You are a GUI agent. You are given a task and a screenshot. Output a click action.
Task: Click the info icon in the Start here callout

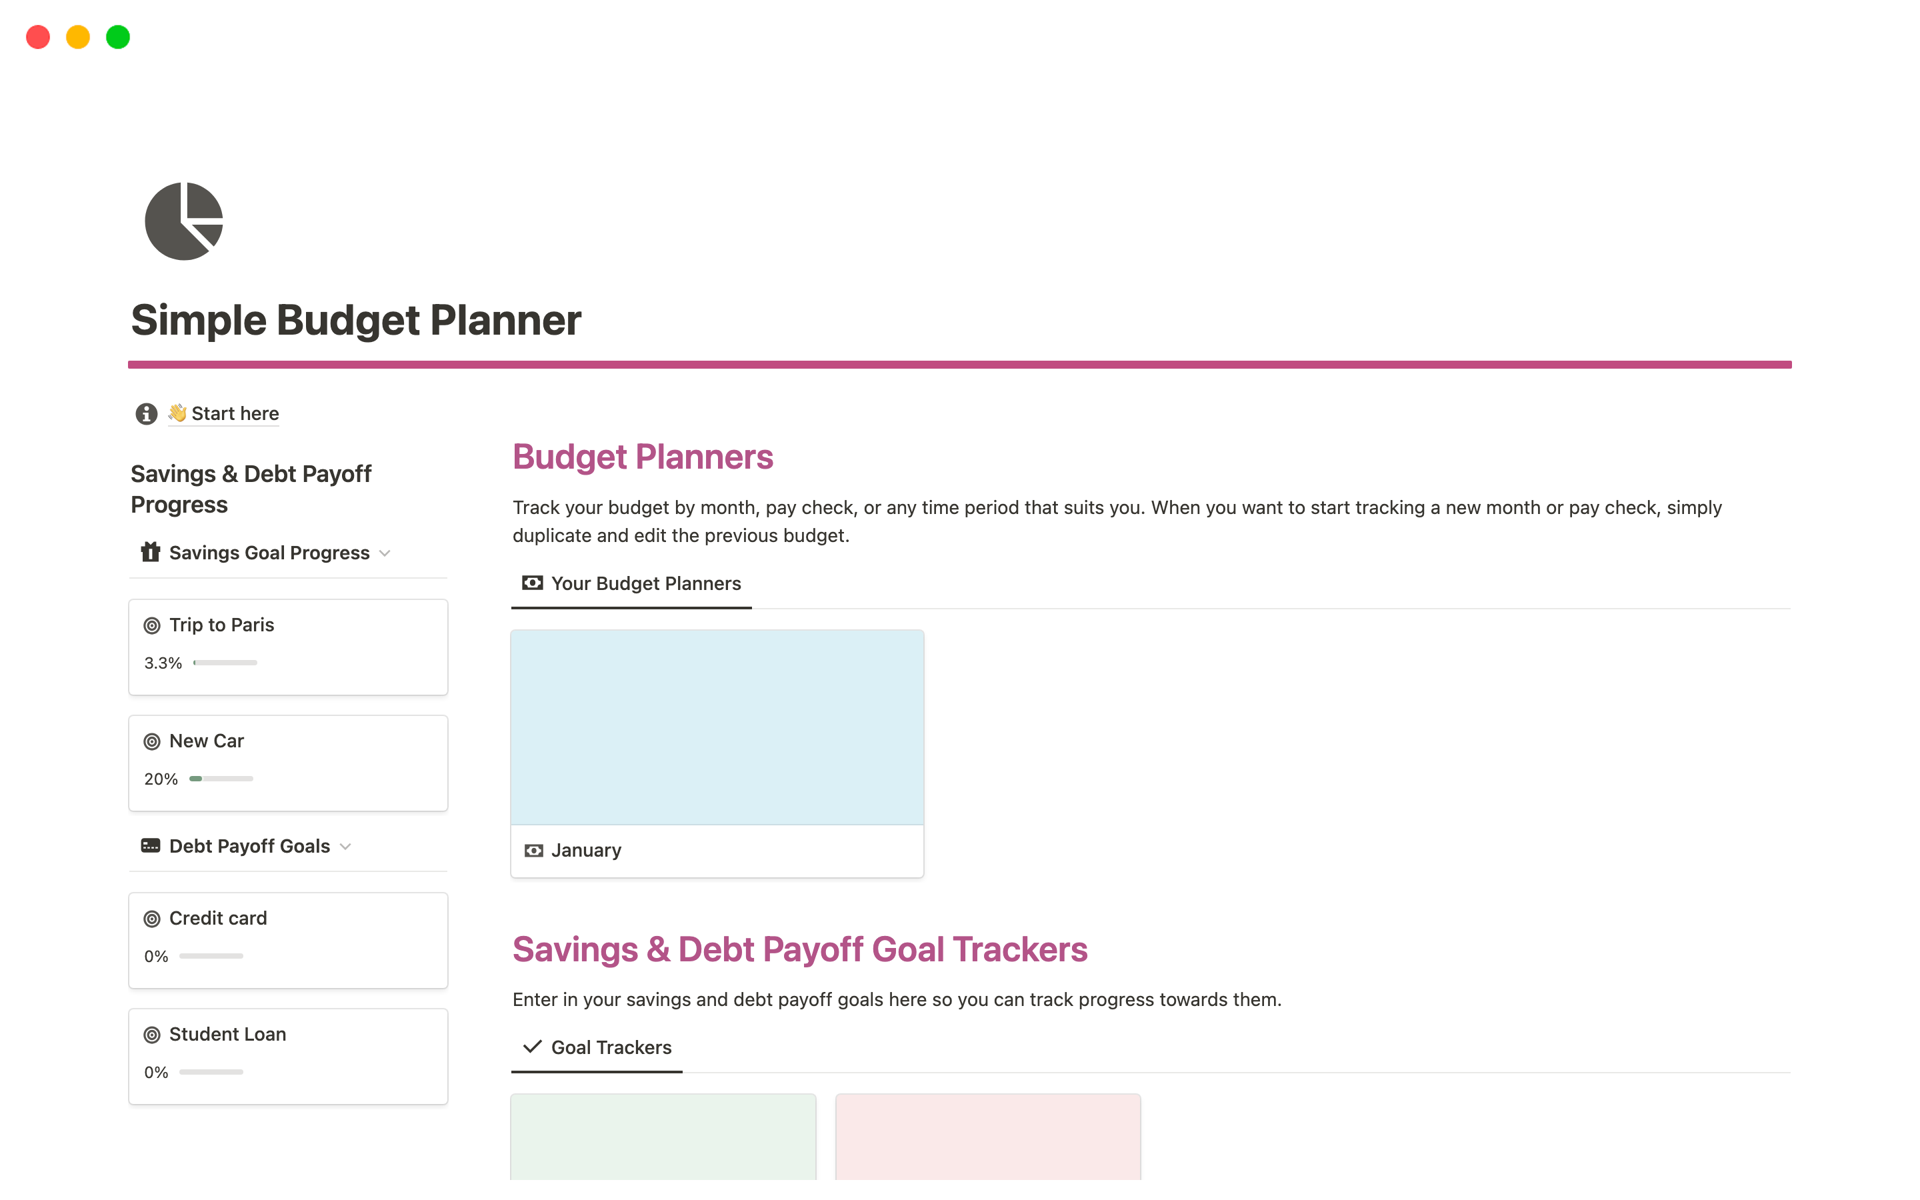point(145,413)
